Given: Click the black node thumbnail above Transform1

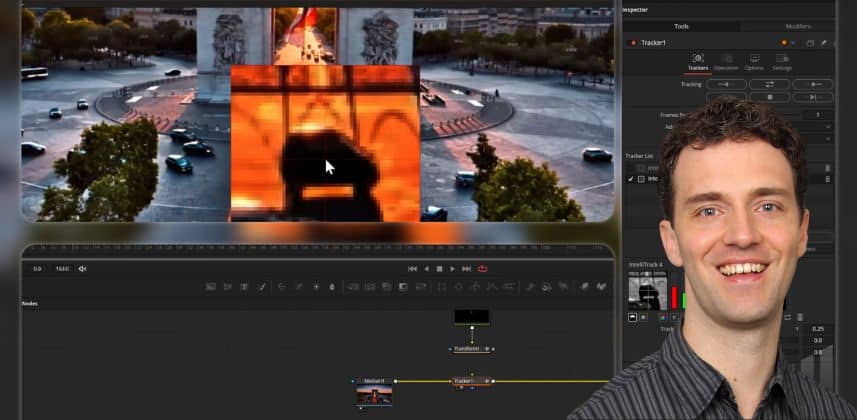Looking at the screenshot, I should pyautogui.click(x=472, y=317).
